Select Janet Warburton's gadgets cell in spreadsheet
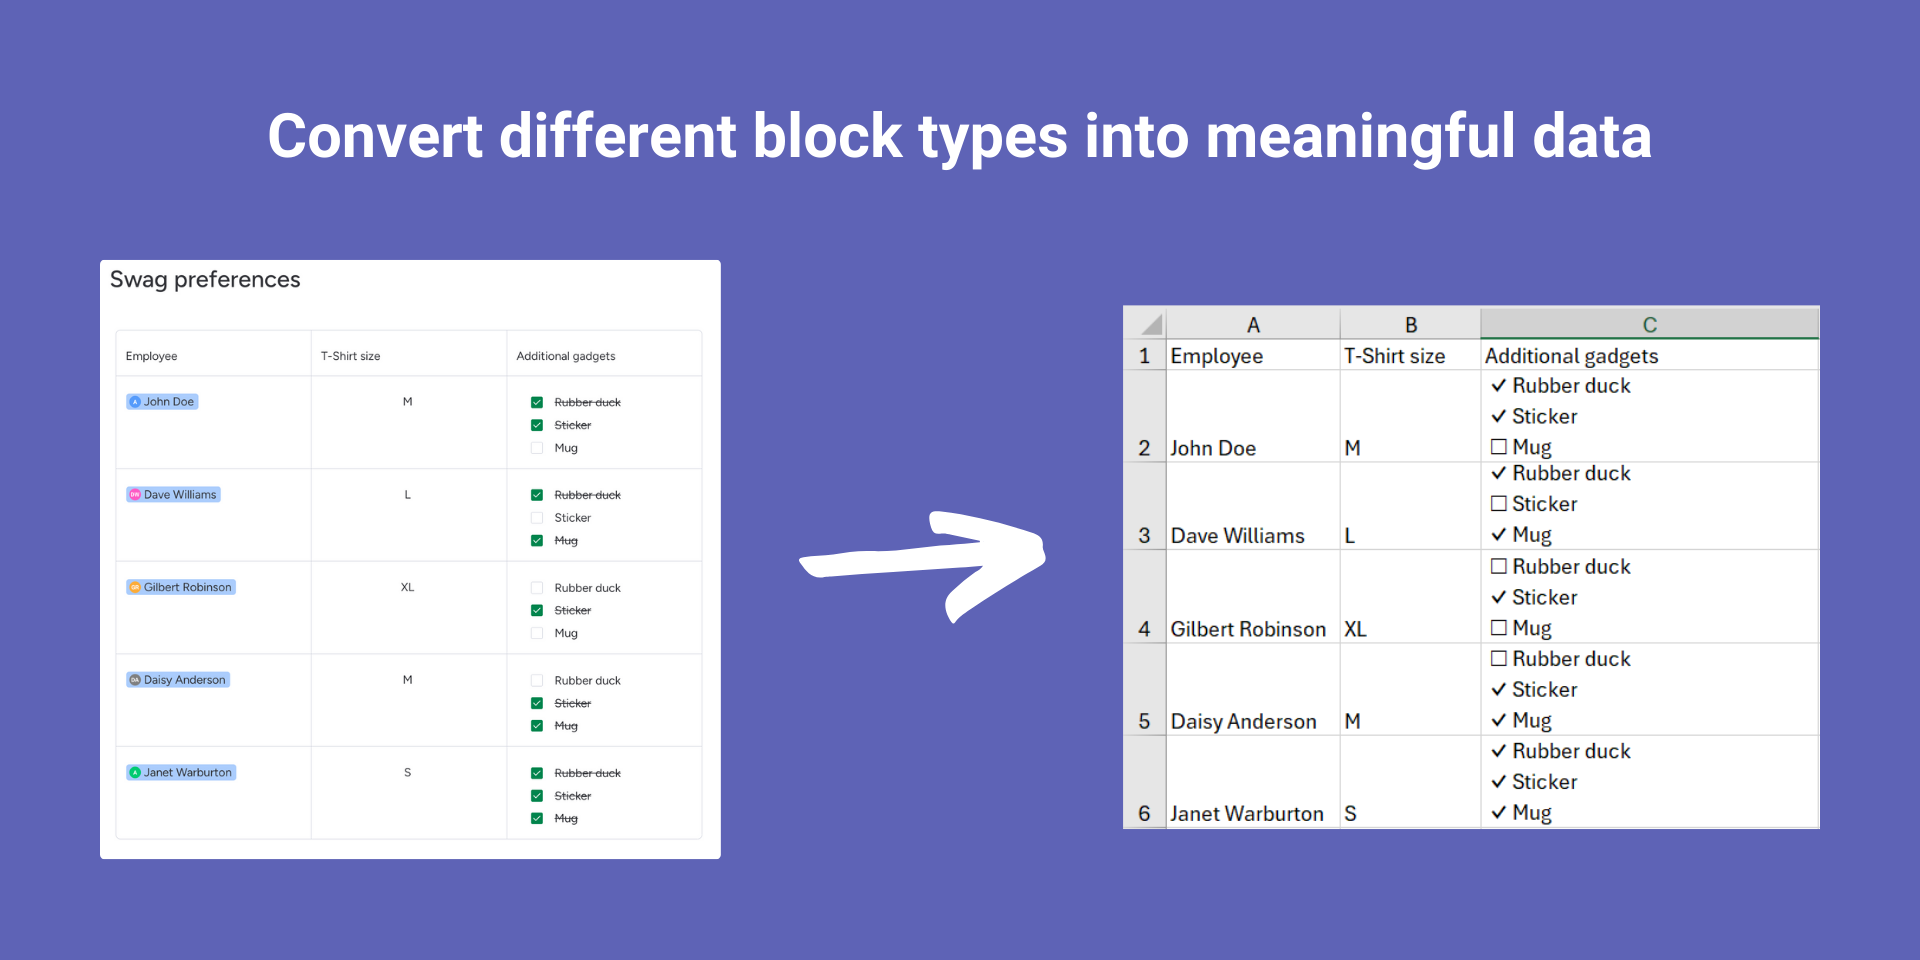 1650,782
